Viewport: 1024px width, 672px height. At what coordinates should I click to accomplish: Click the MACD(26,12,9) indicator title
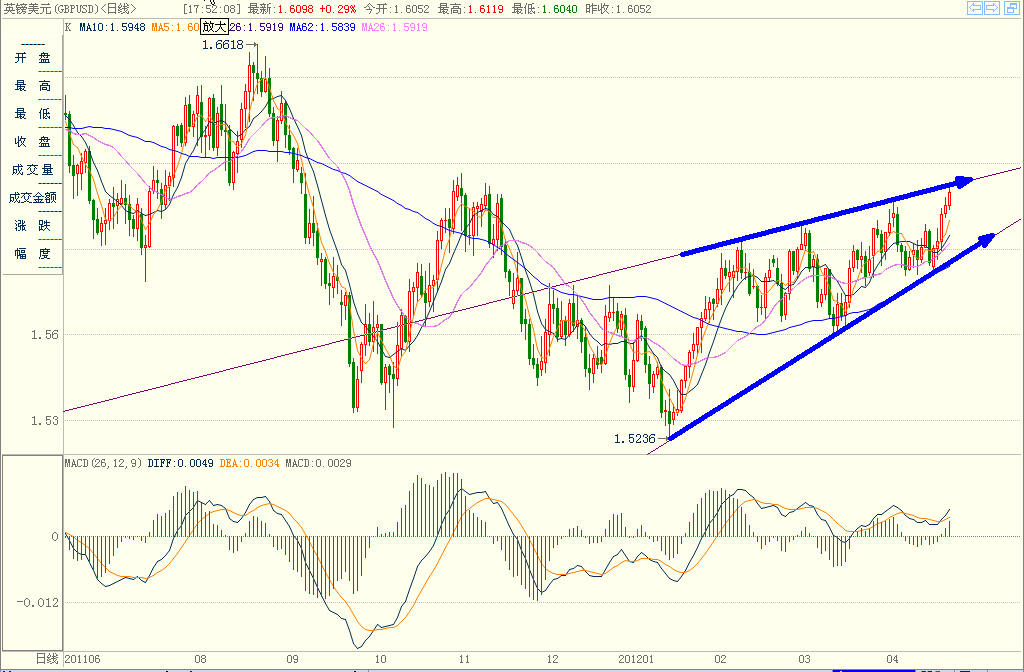(x=103, y=463)
